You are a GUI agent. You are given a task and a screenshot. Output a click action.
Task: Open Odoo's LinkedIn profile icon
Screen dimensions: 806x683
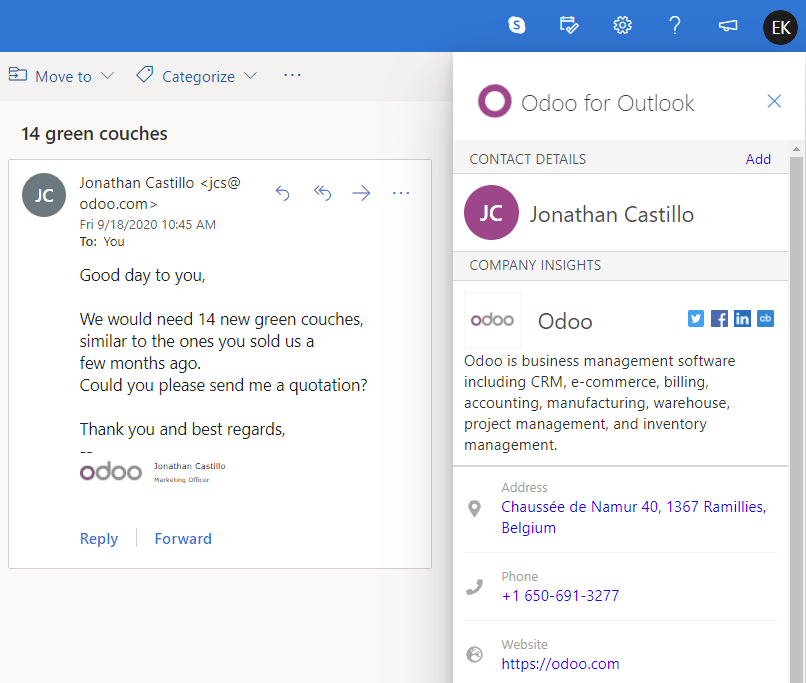pyautogui.click(x=742, y=318)
